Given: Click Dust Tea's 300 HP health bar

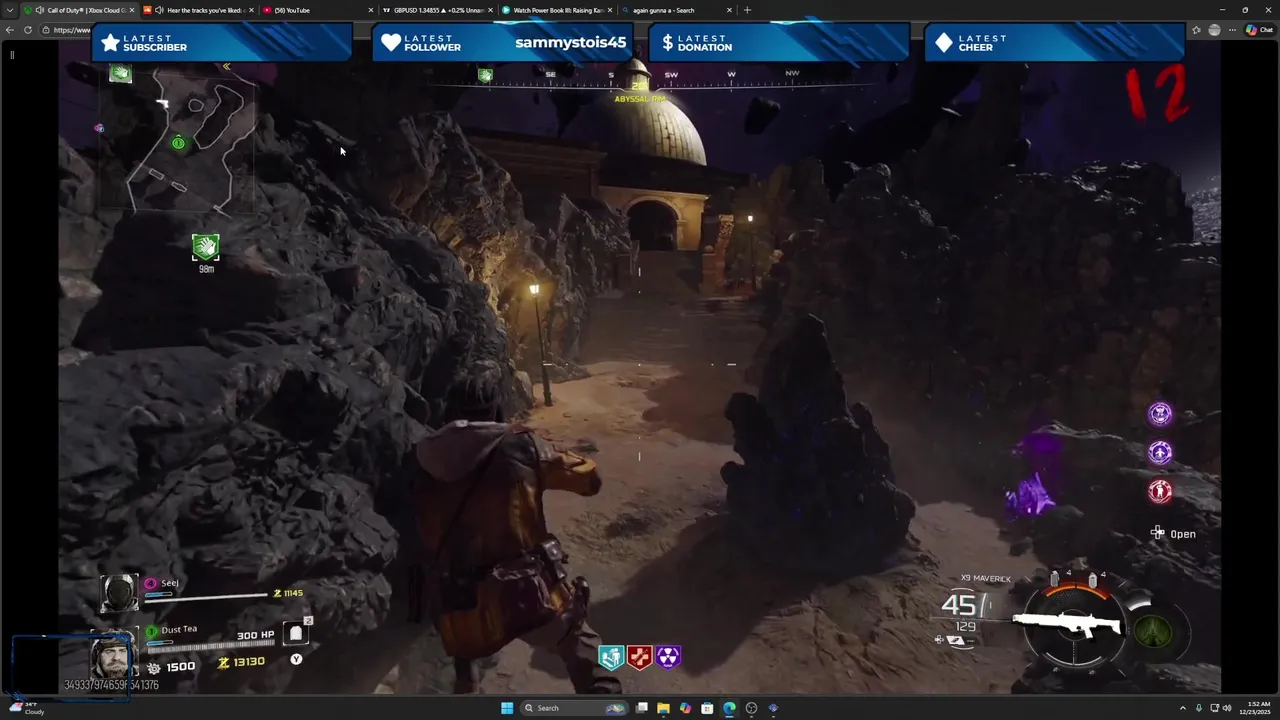Looking at the screenshot, I should [210, 646].
